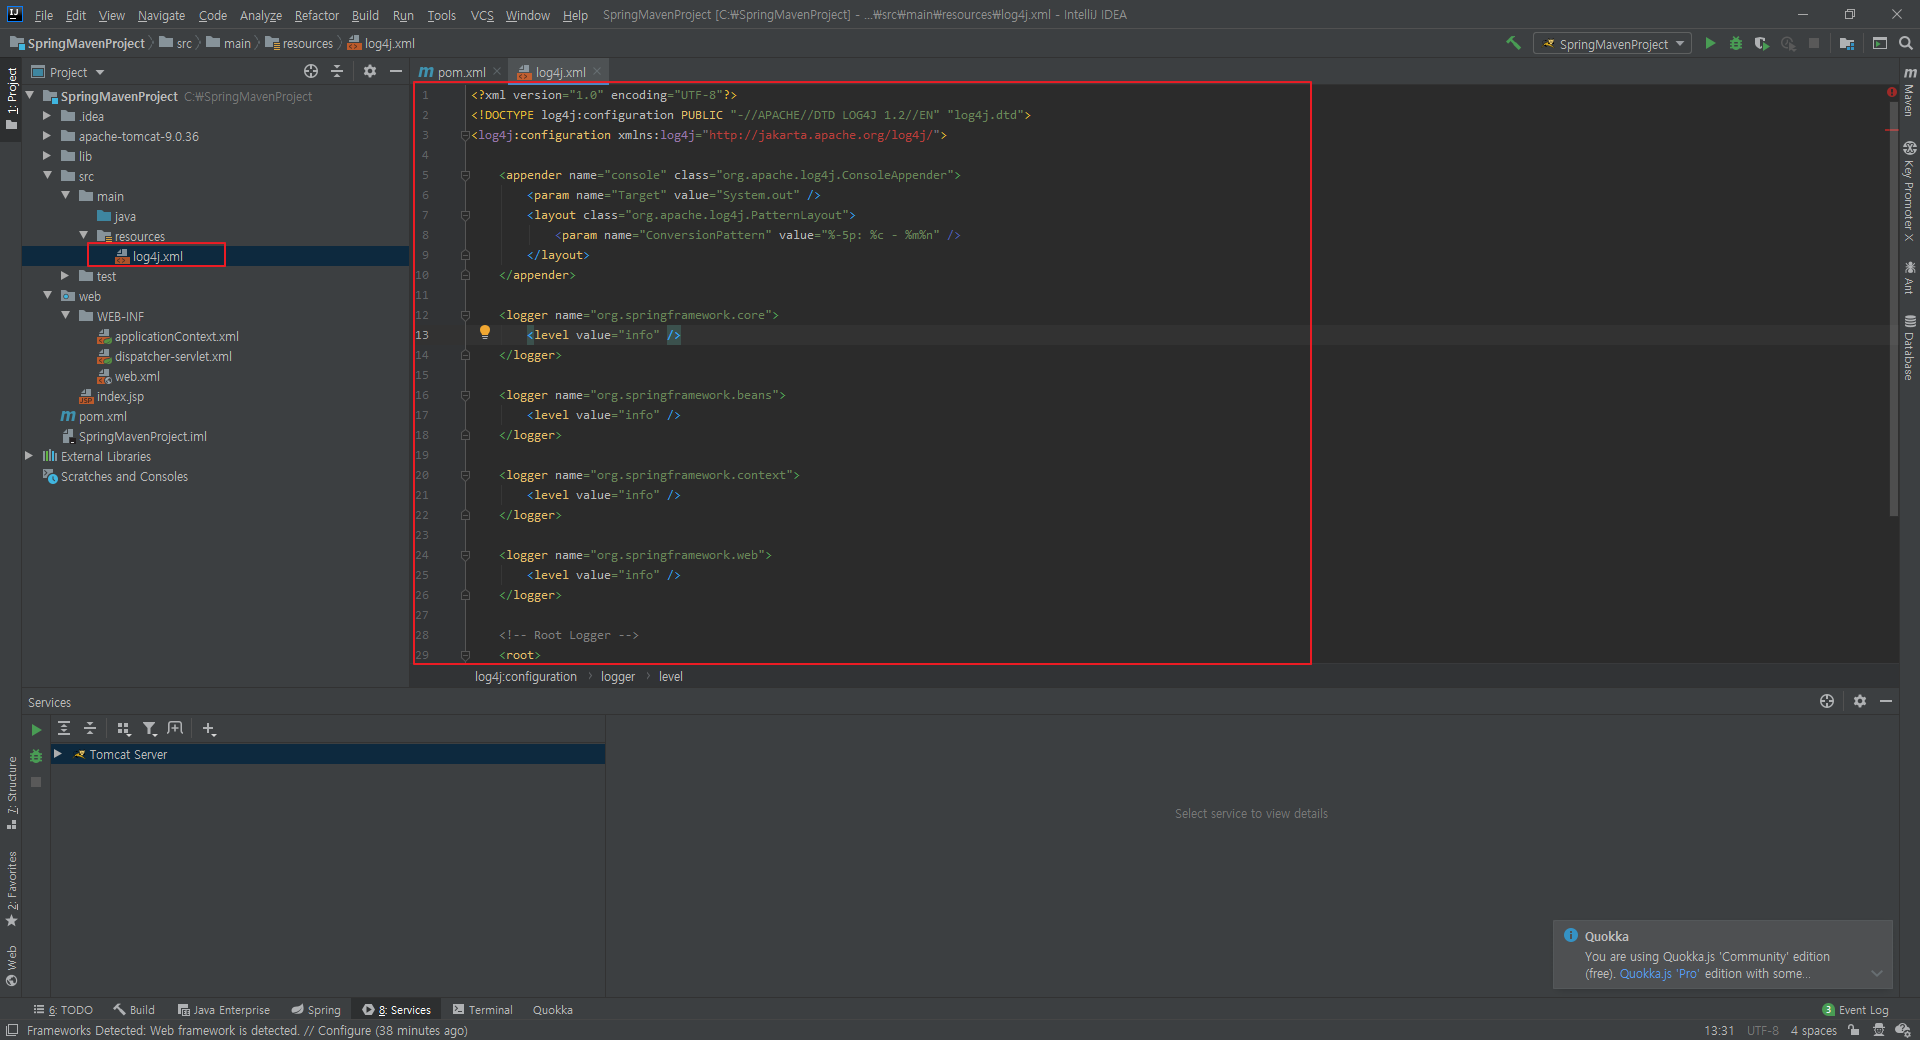Start debugging with the top toolbar bug icon
1920x1040 pixels.
[1736, 43]
